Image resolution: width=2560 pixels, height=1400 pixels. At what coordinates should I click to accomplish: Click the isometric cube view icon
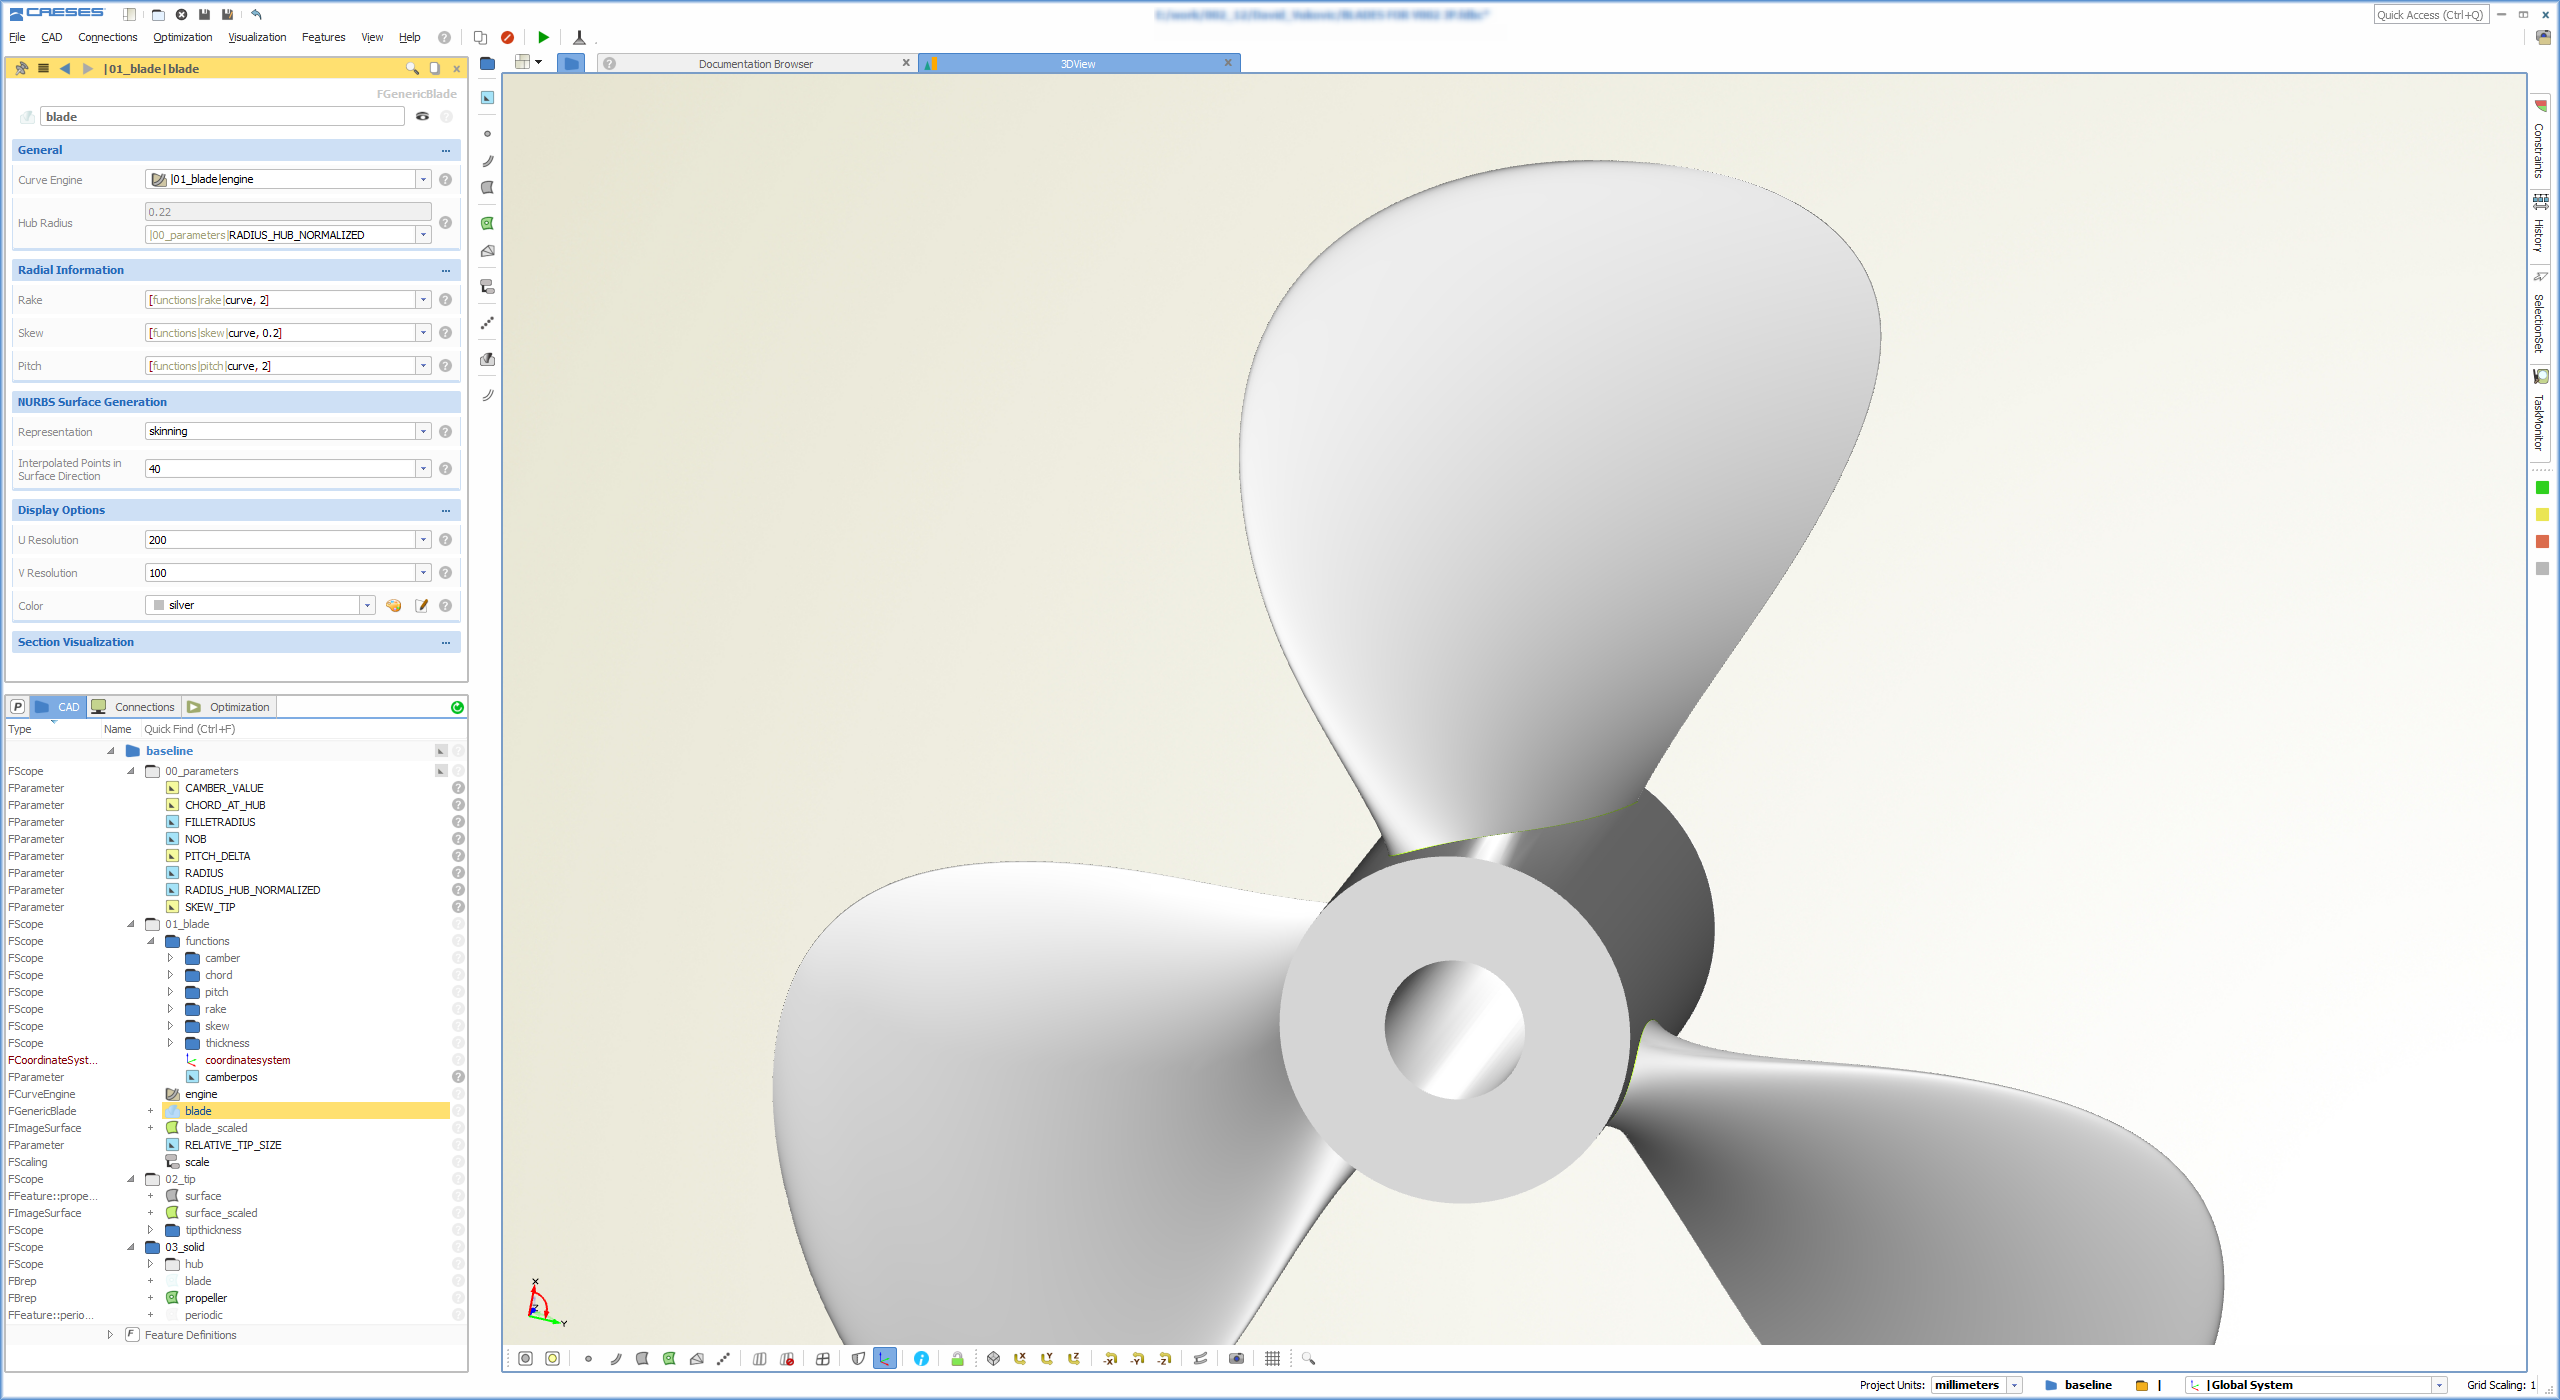993,1358
